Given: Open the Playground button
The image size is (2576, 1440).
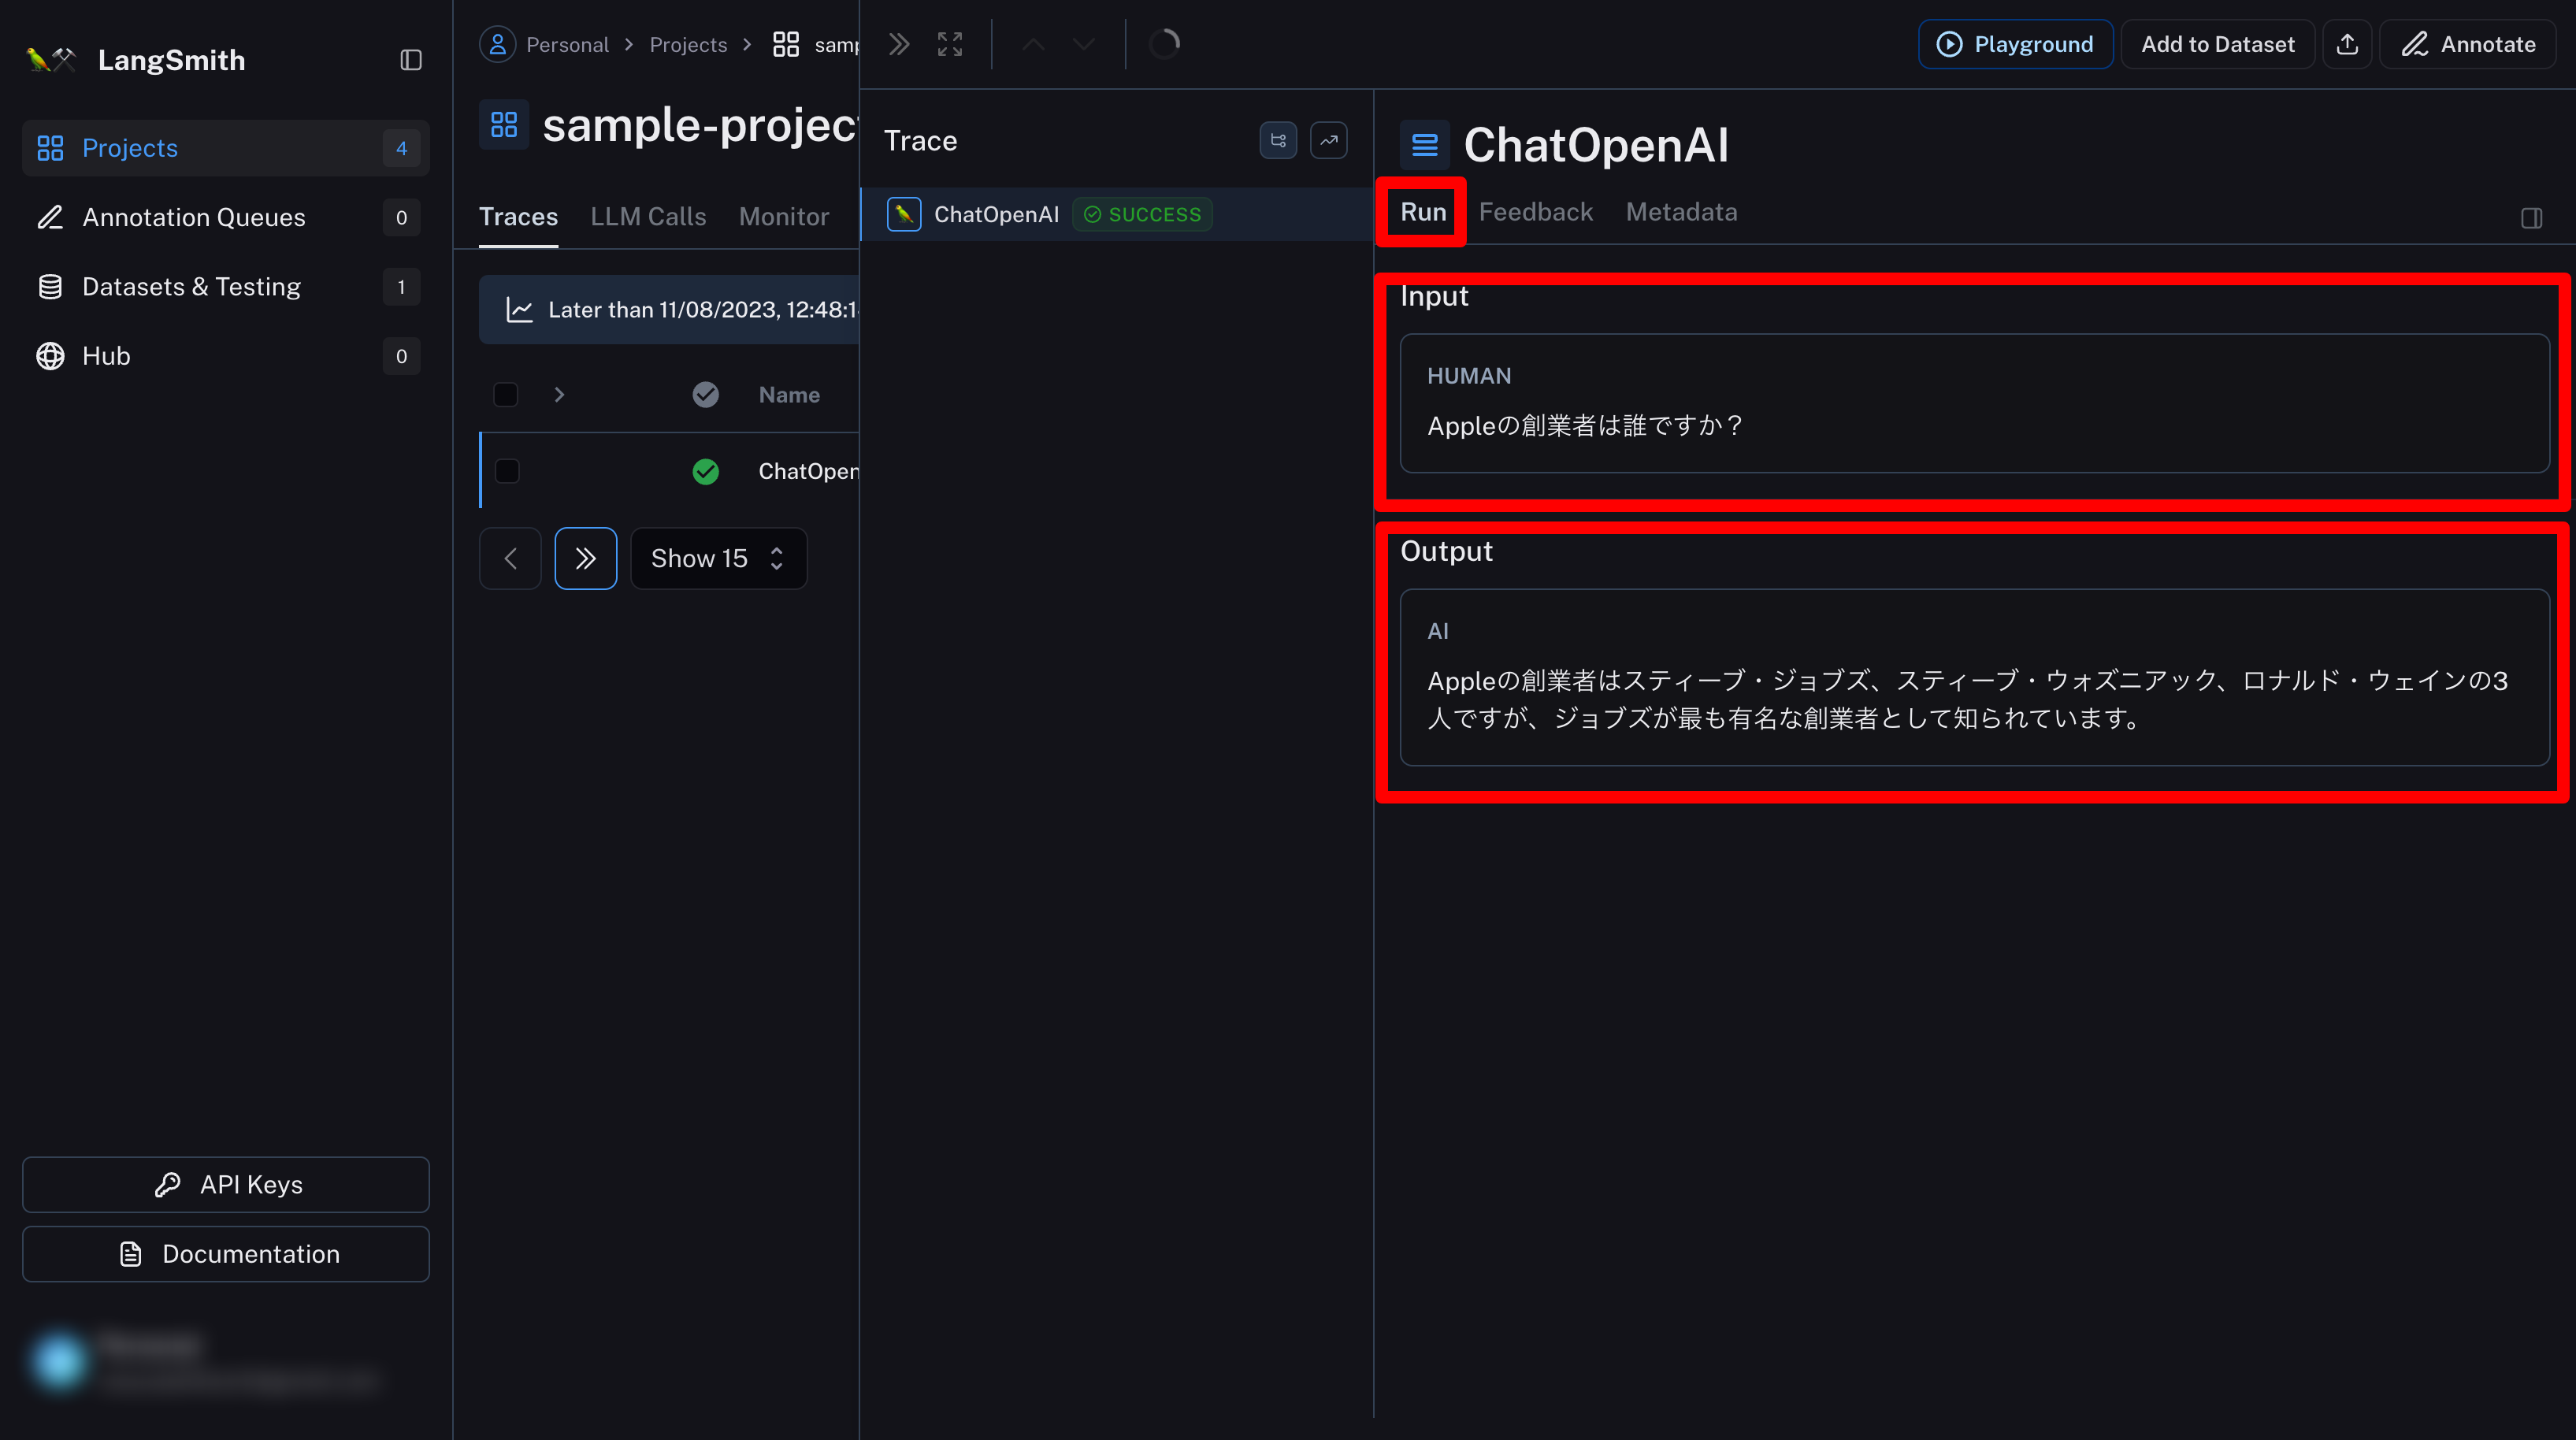Looking at the screenshot, I should pos(2016,44).
